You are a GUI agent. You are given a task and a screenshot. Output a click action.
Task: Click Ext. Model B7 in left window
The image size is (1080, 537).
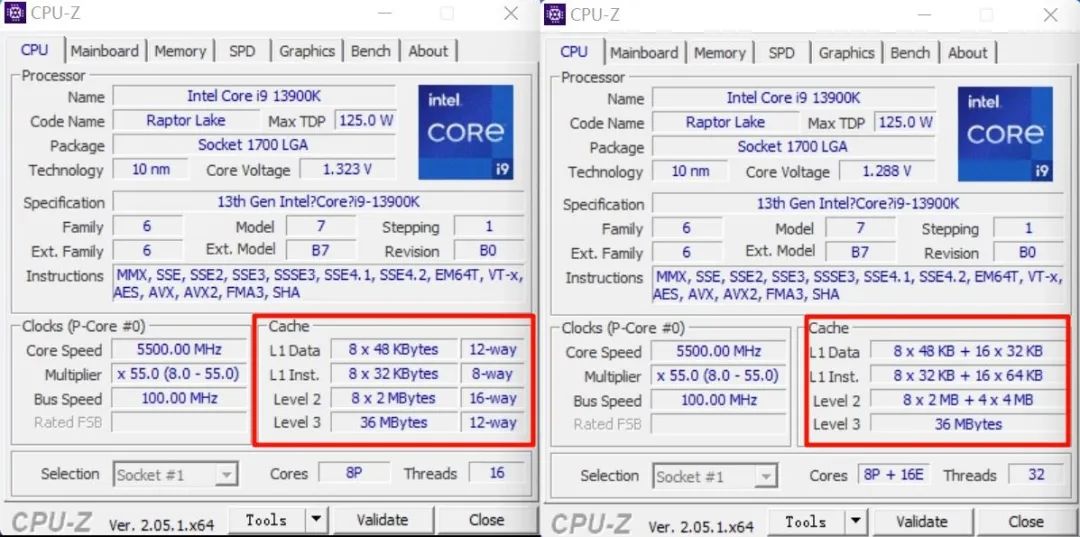(320, 250)
